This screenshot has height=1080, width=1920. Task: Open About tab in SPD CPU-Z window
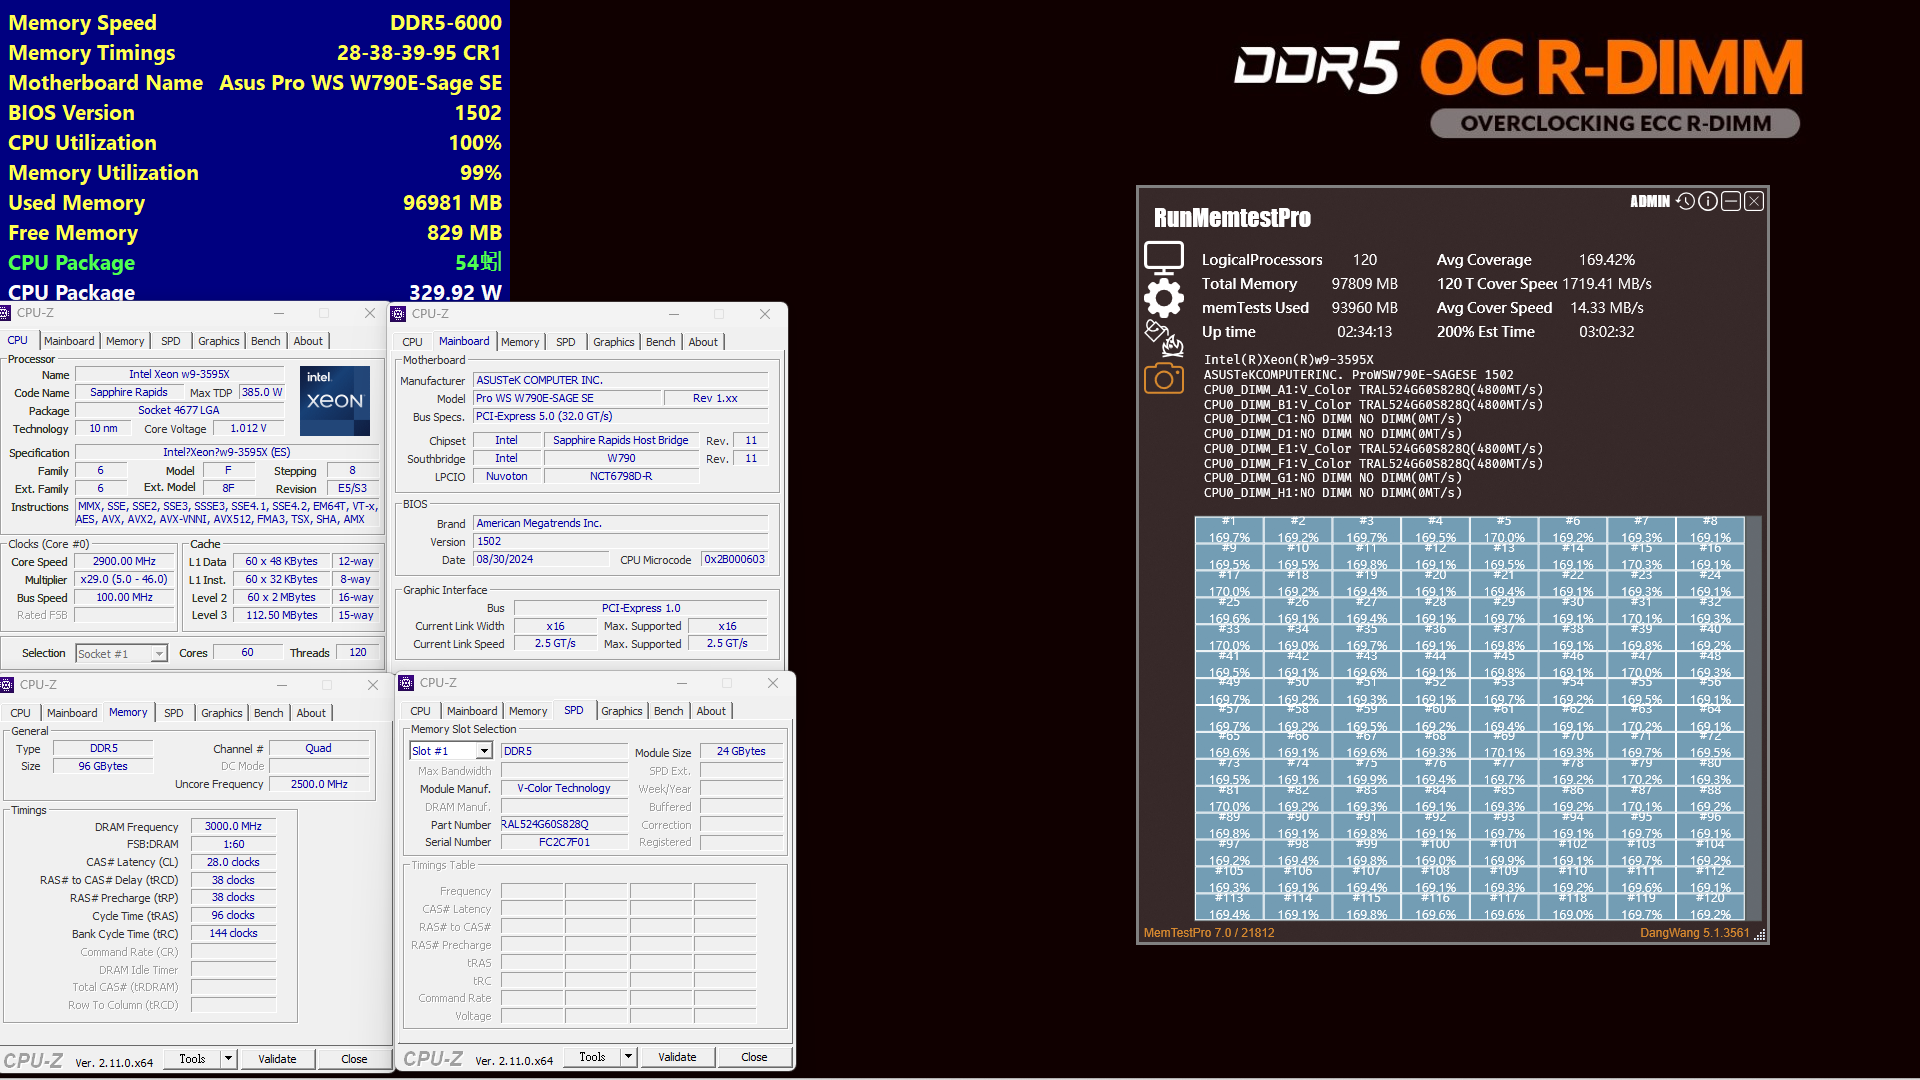coord(711,711)
